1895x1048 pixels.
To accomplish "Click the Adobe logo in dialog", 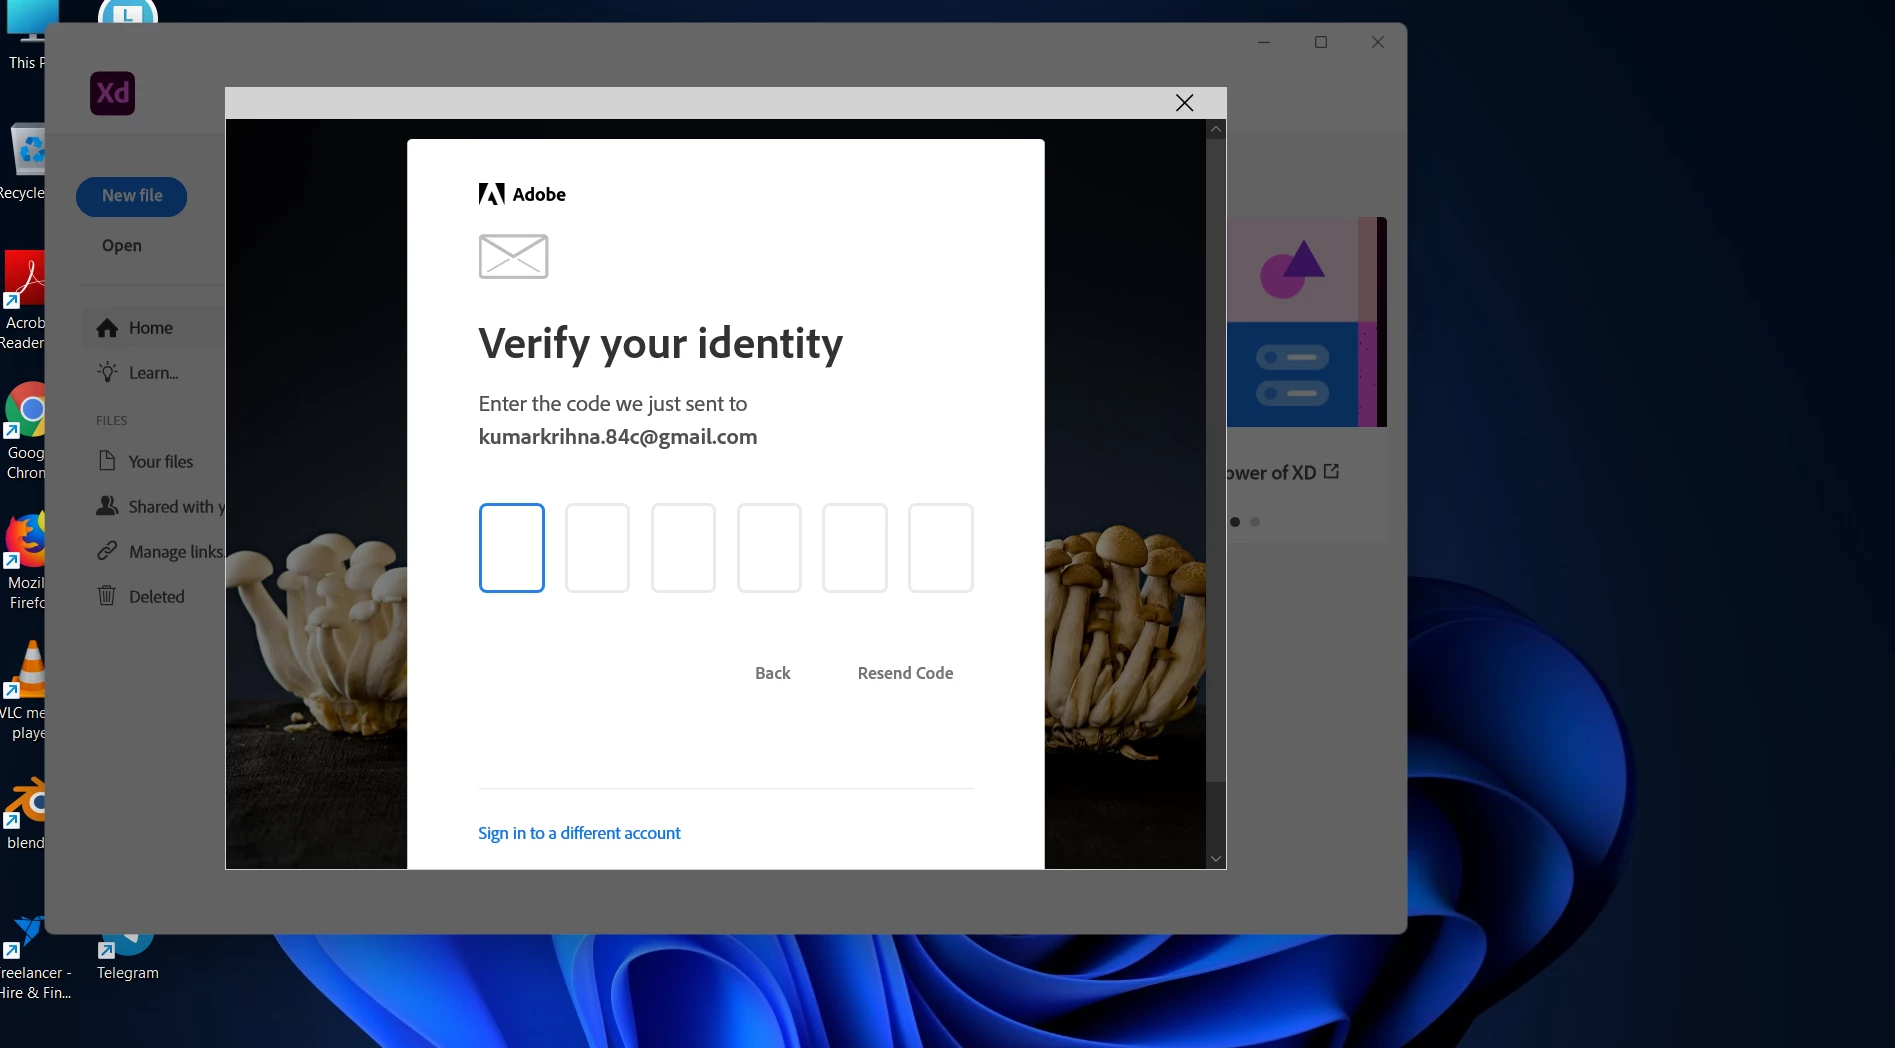I will 522,194.
